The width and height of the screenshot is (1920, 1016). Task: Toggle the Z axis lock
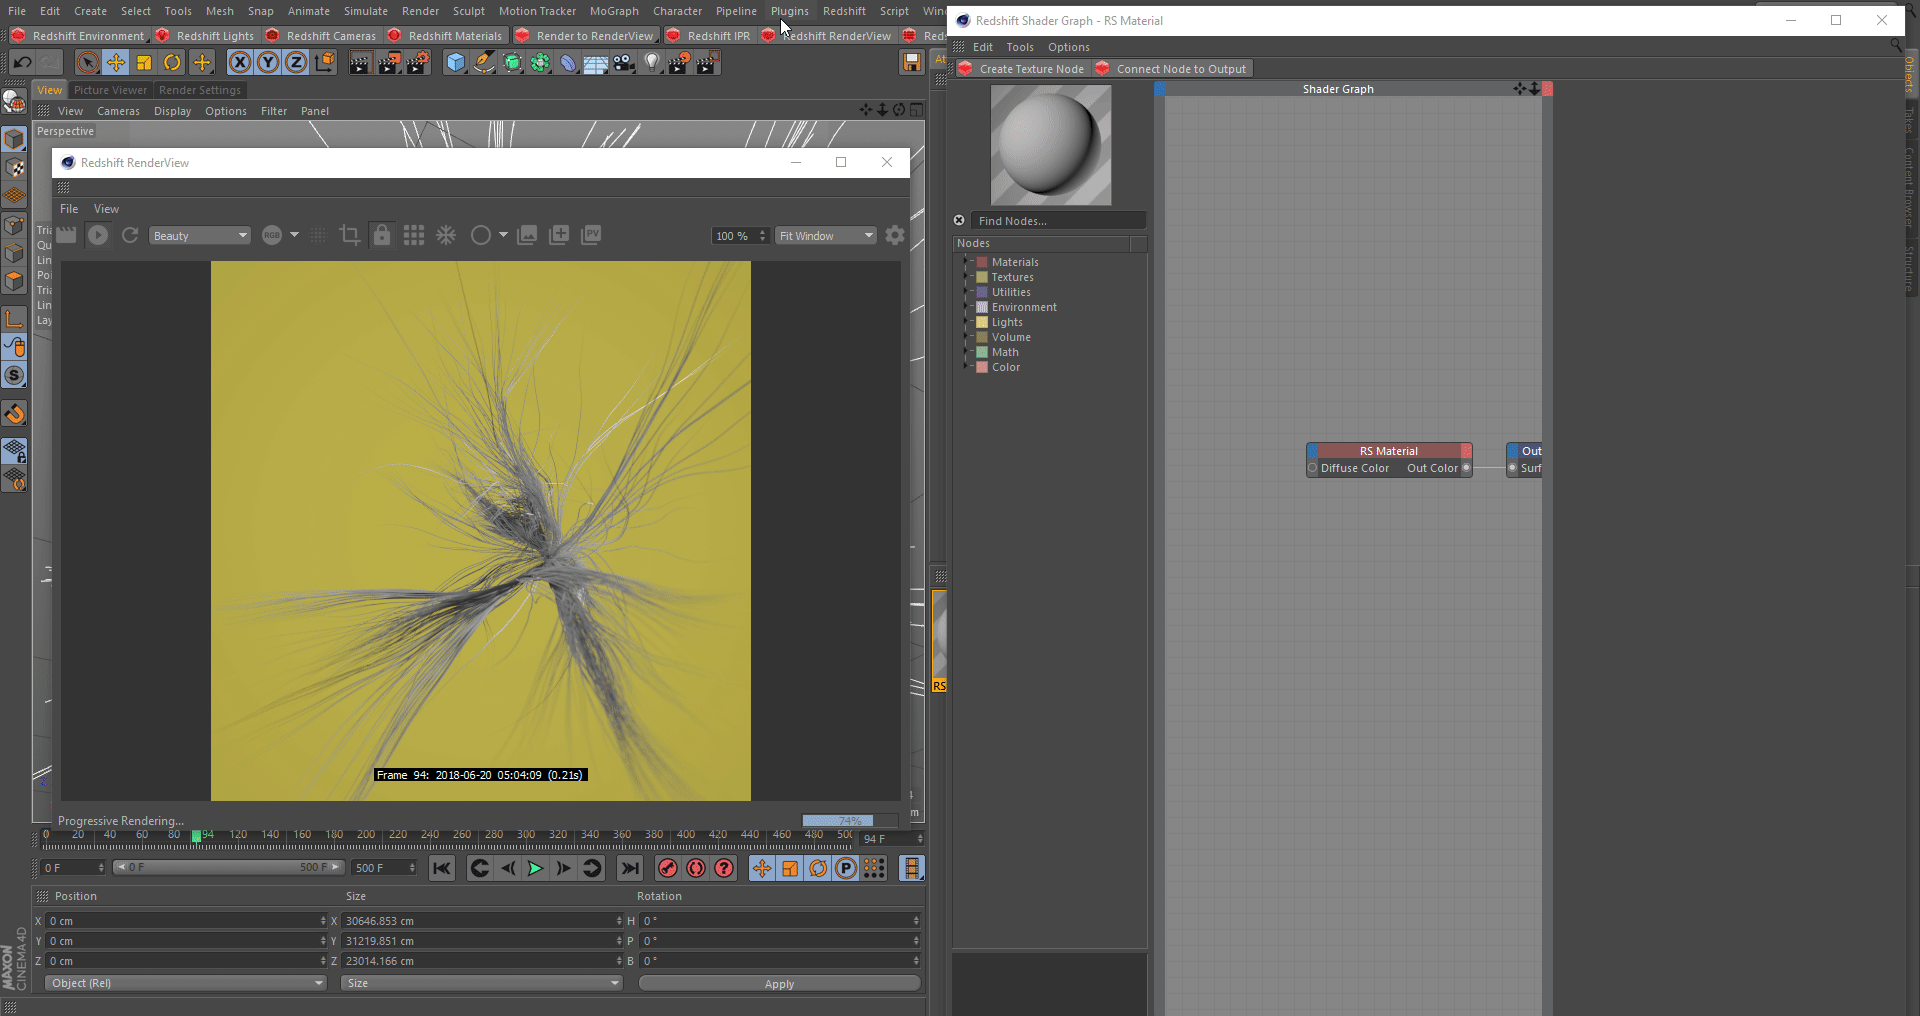(x=296, y=63)
